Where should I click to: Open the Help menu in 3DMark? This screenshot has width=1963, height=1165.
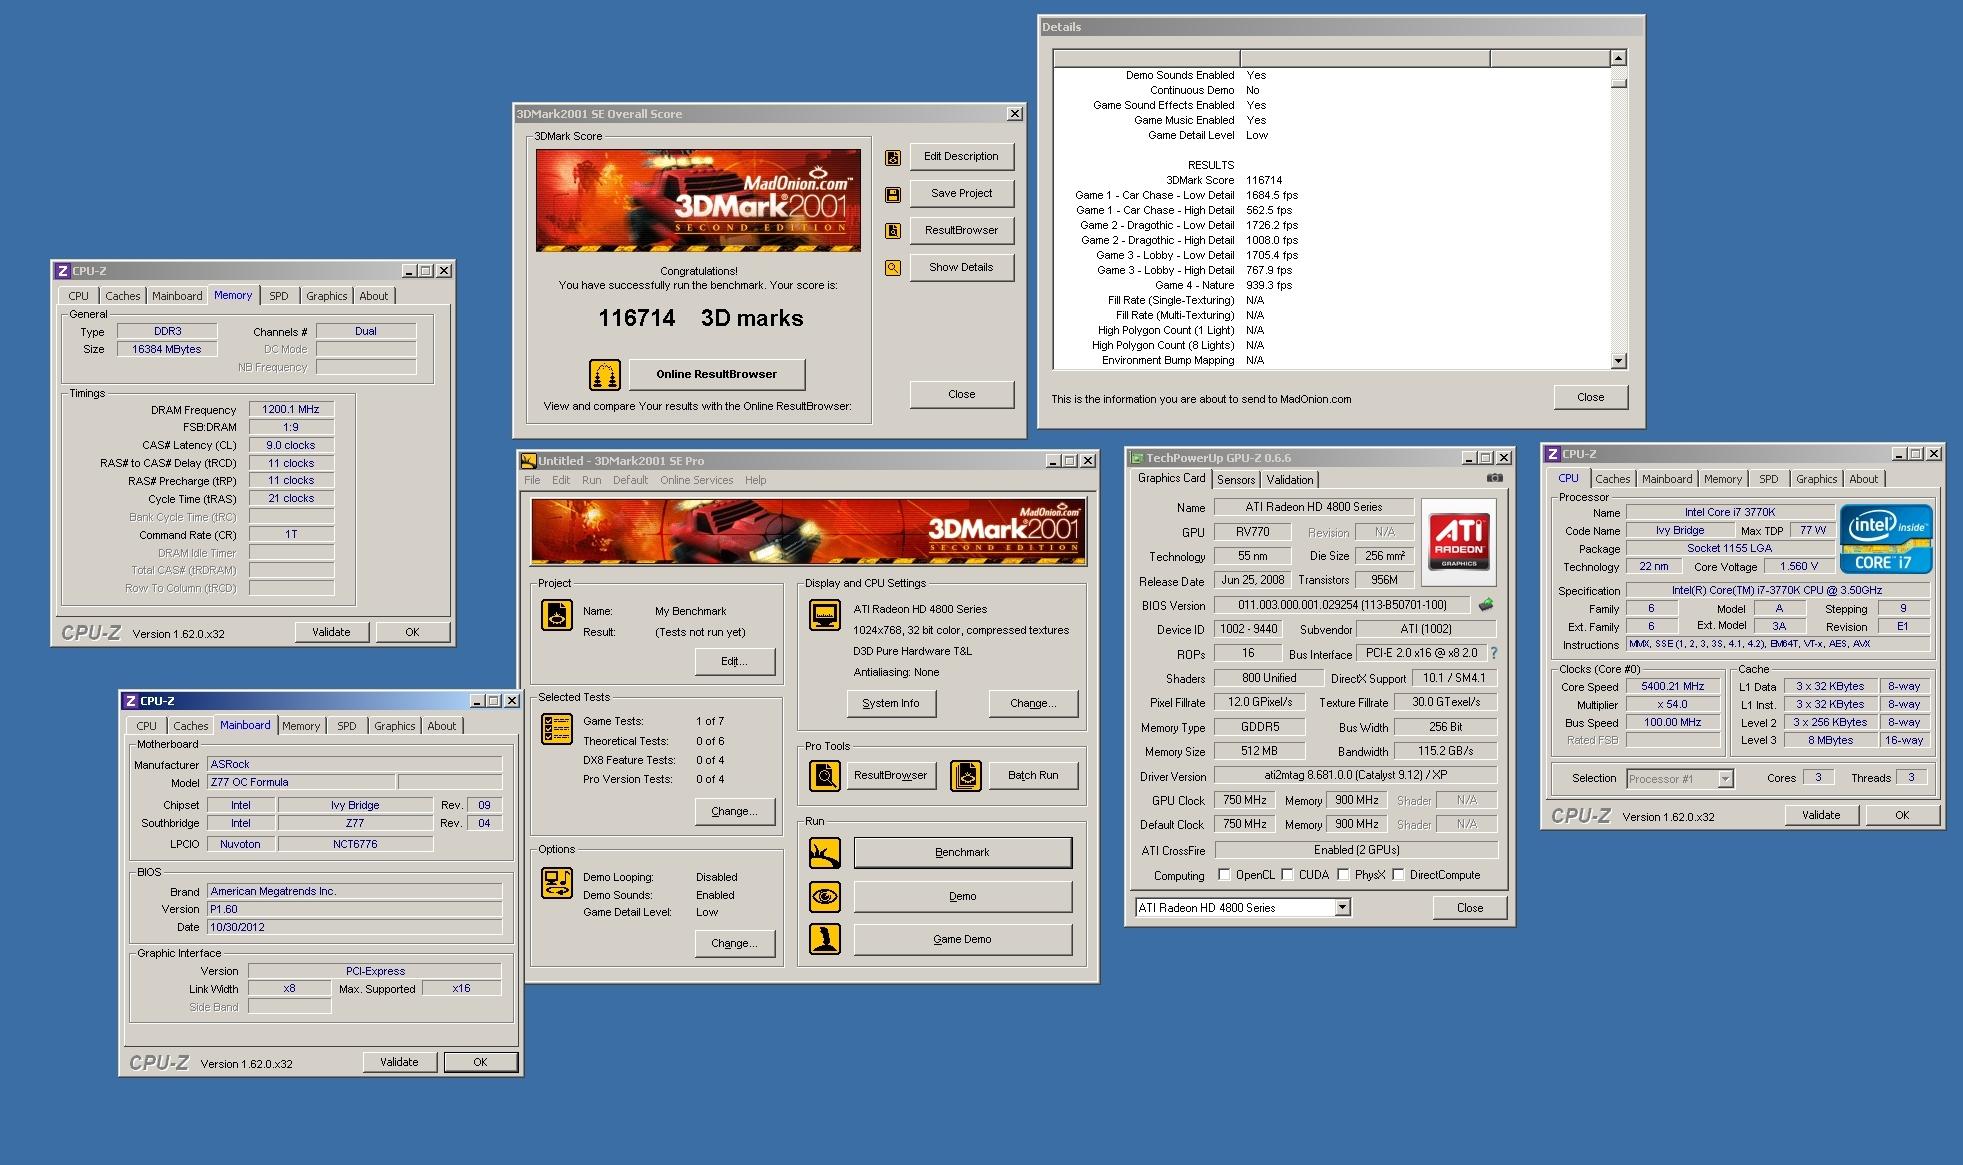[755, 480]
